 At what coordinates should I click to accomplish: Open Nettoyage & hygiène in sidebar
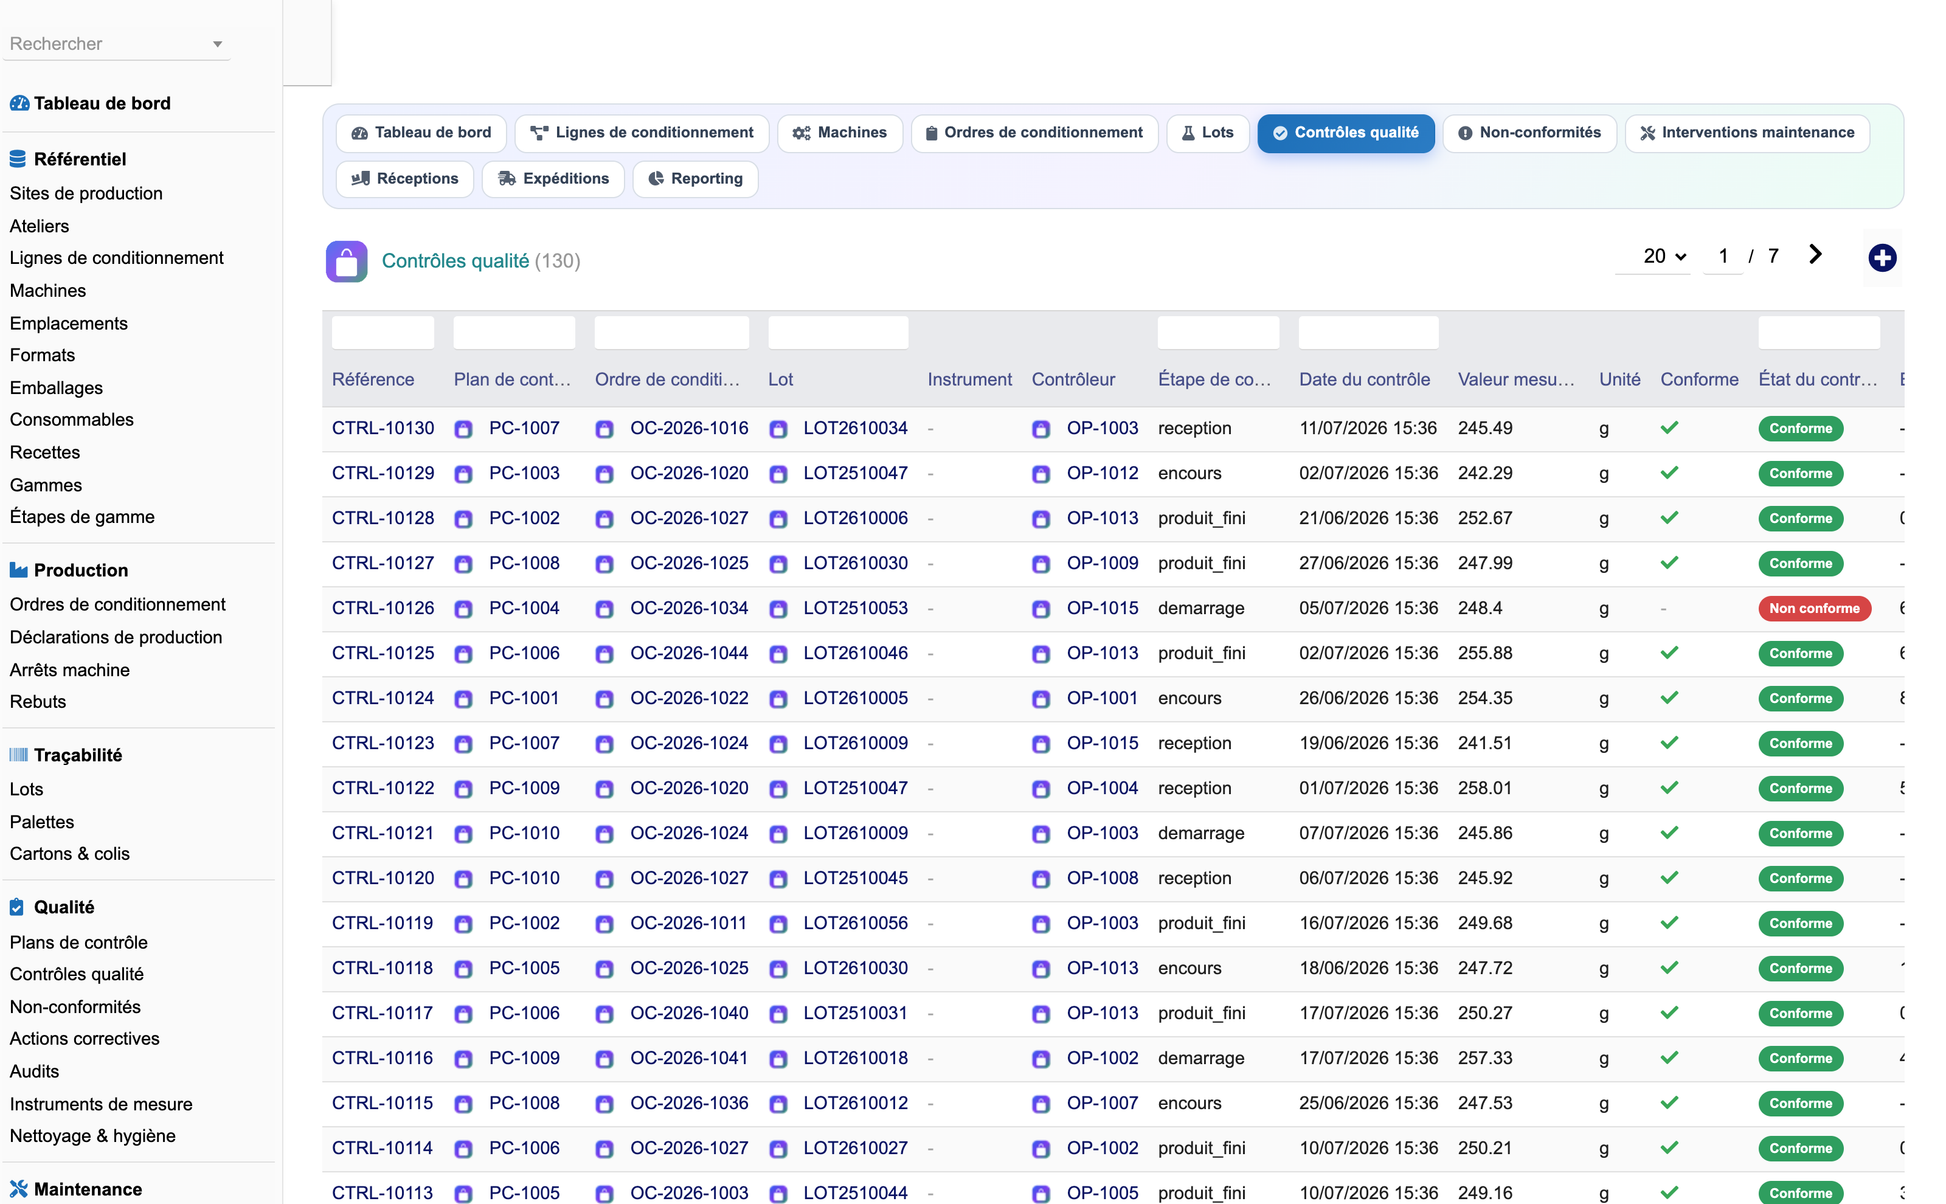click(93, 1136)
